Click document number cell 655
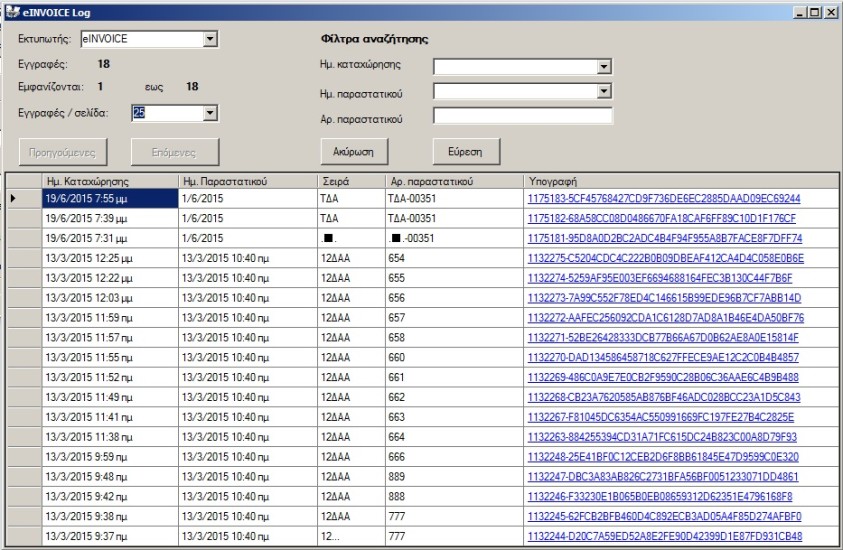This screenshot has width=843, height=550. click(x=454, y=278)
